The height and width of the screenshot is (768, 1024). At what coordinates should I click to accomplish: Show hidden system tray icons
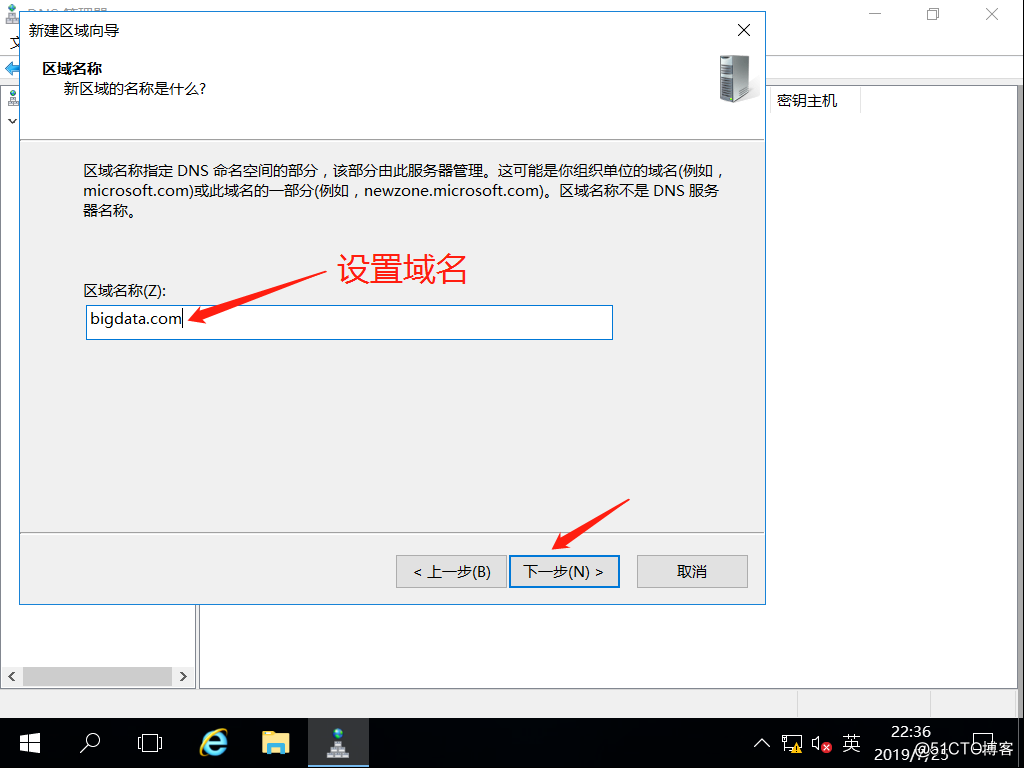(761, 743)
